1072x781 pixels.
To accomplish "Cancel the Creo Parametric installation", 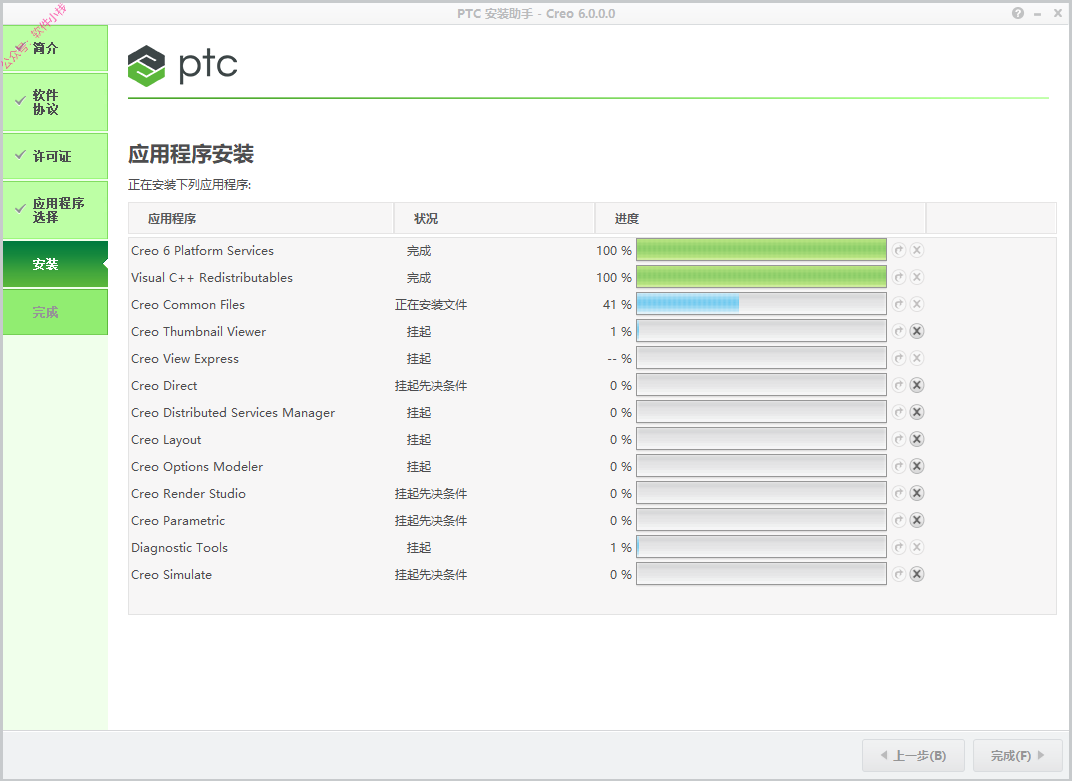I will coord(917,520).
